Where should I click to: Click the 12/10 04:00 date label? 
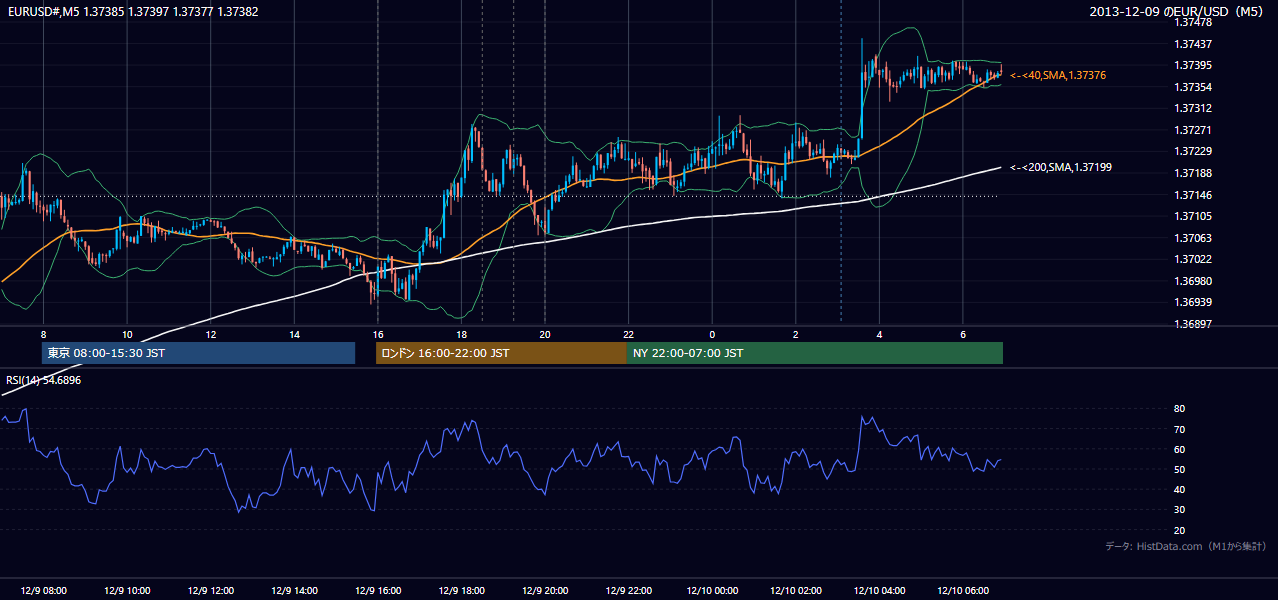click(x=879, y=591)
